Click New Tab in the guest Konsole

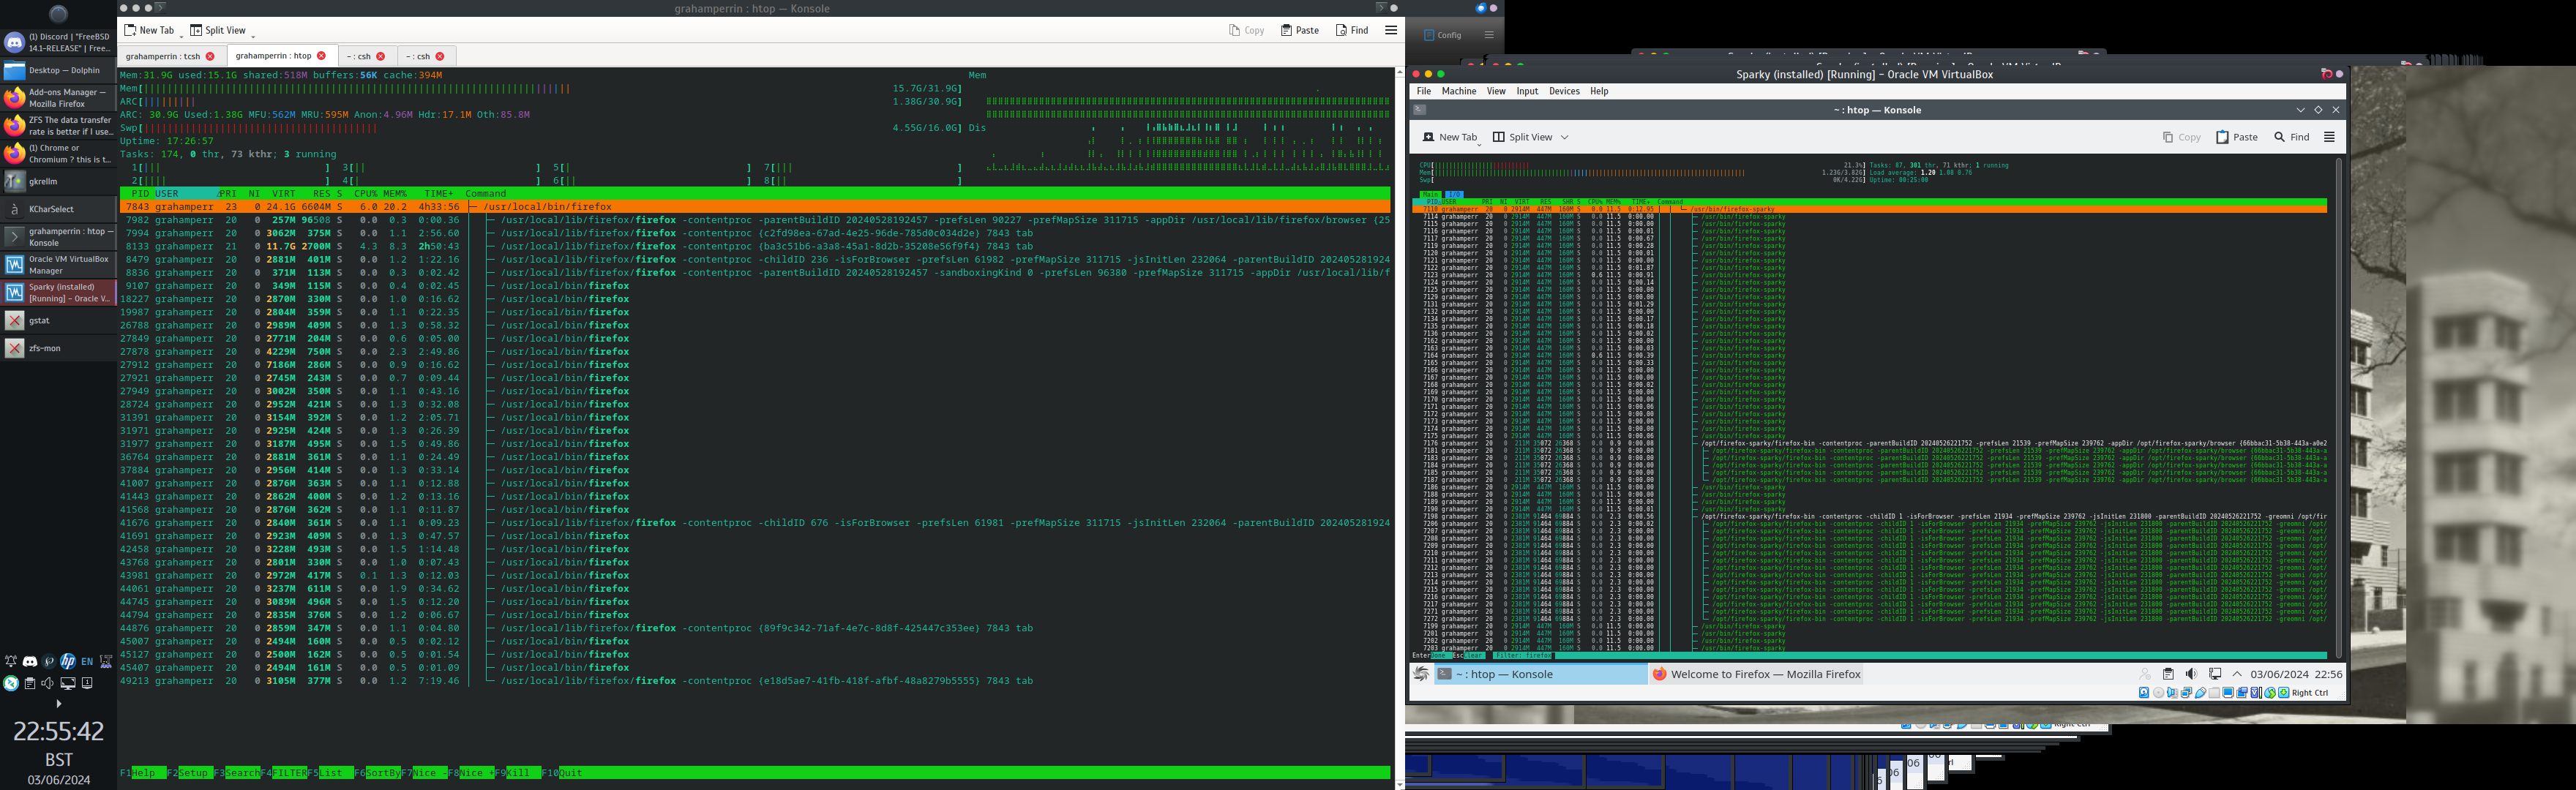(1449, 137)
